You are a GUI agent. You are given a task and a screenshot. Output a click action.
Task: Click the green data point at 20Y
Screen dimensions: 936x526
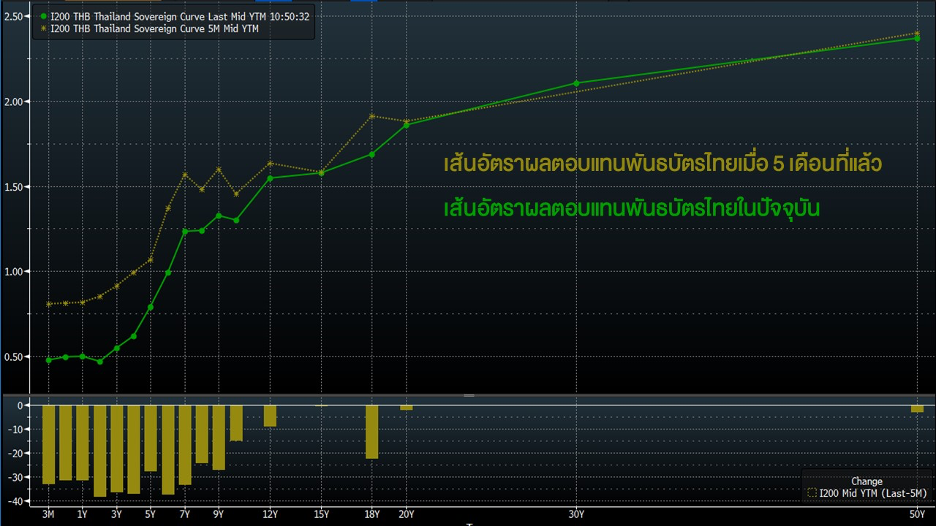click(406, 125)
